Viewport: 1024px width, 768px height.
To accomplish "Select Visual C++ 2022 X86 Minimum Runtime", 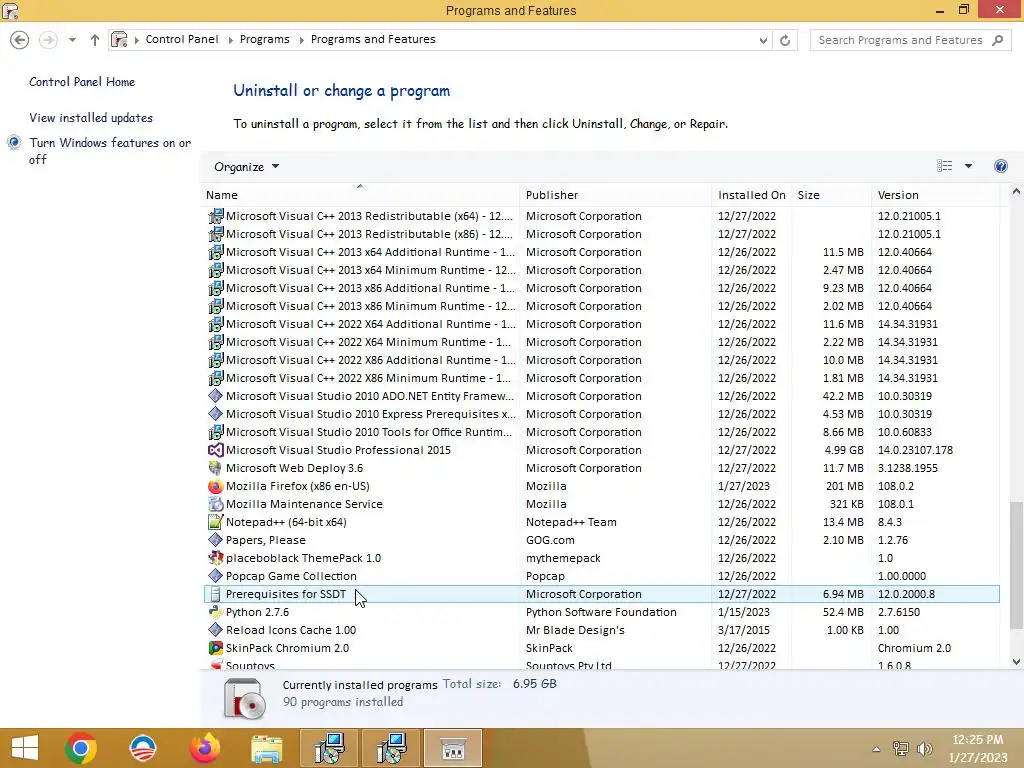I will [601, 378].
